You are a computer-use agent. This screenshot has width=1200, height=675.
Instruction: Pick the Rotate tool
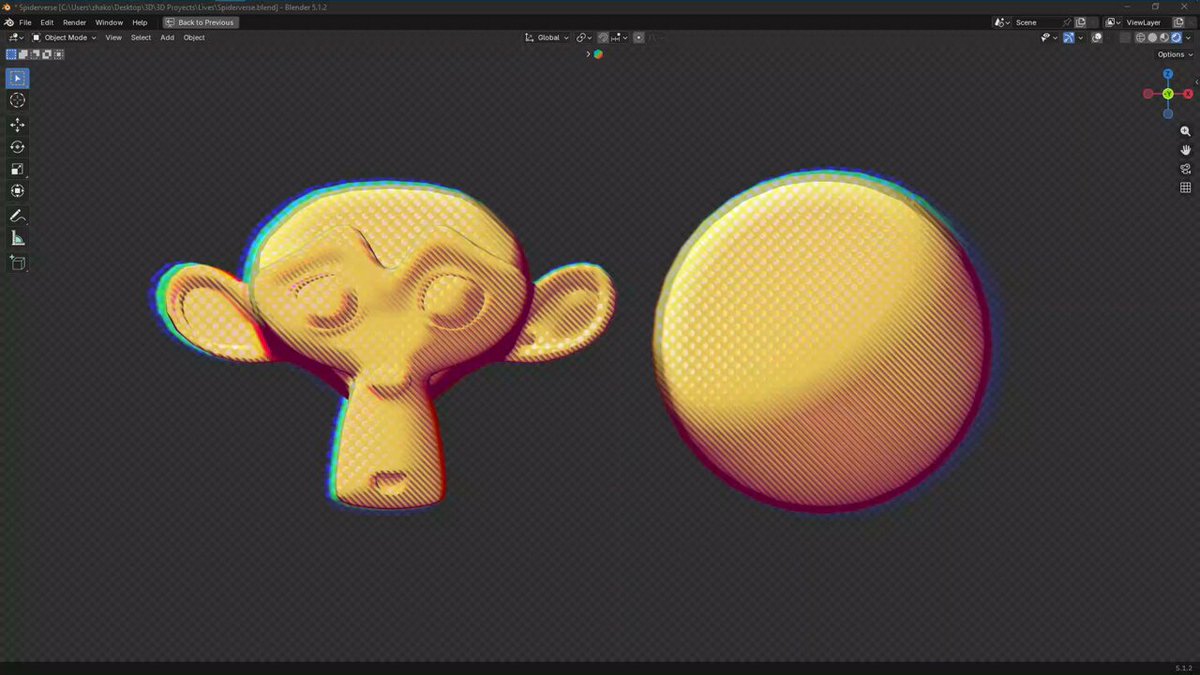click(17, 147)
